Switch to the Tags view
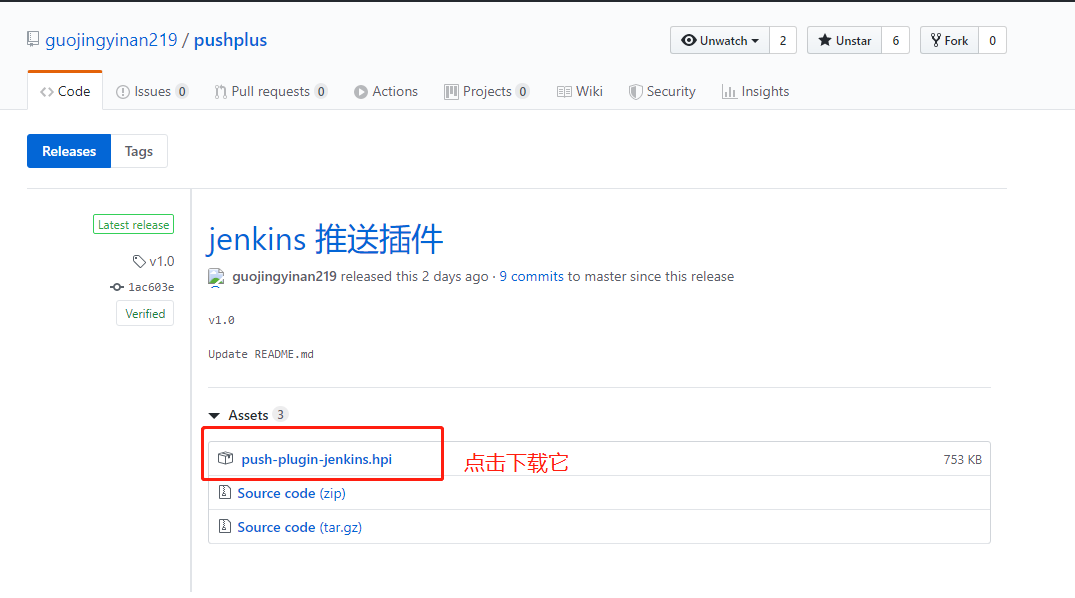 139,151
